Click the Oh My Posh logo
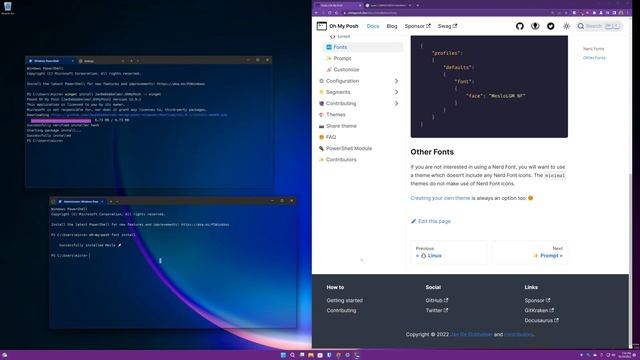The width and height of the screenshot is (640, 360). point(338,26)
